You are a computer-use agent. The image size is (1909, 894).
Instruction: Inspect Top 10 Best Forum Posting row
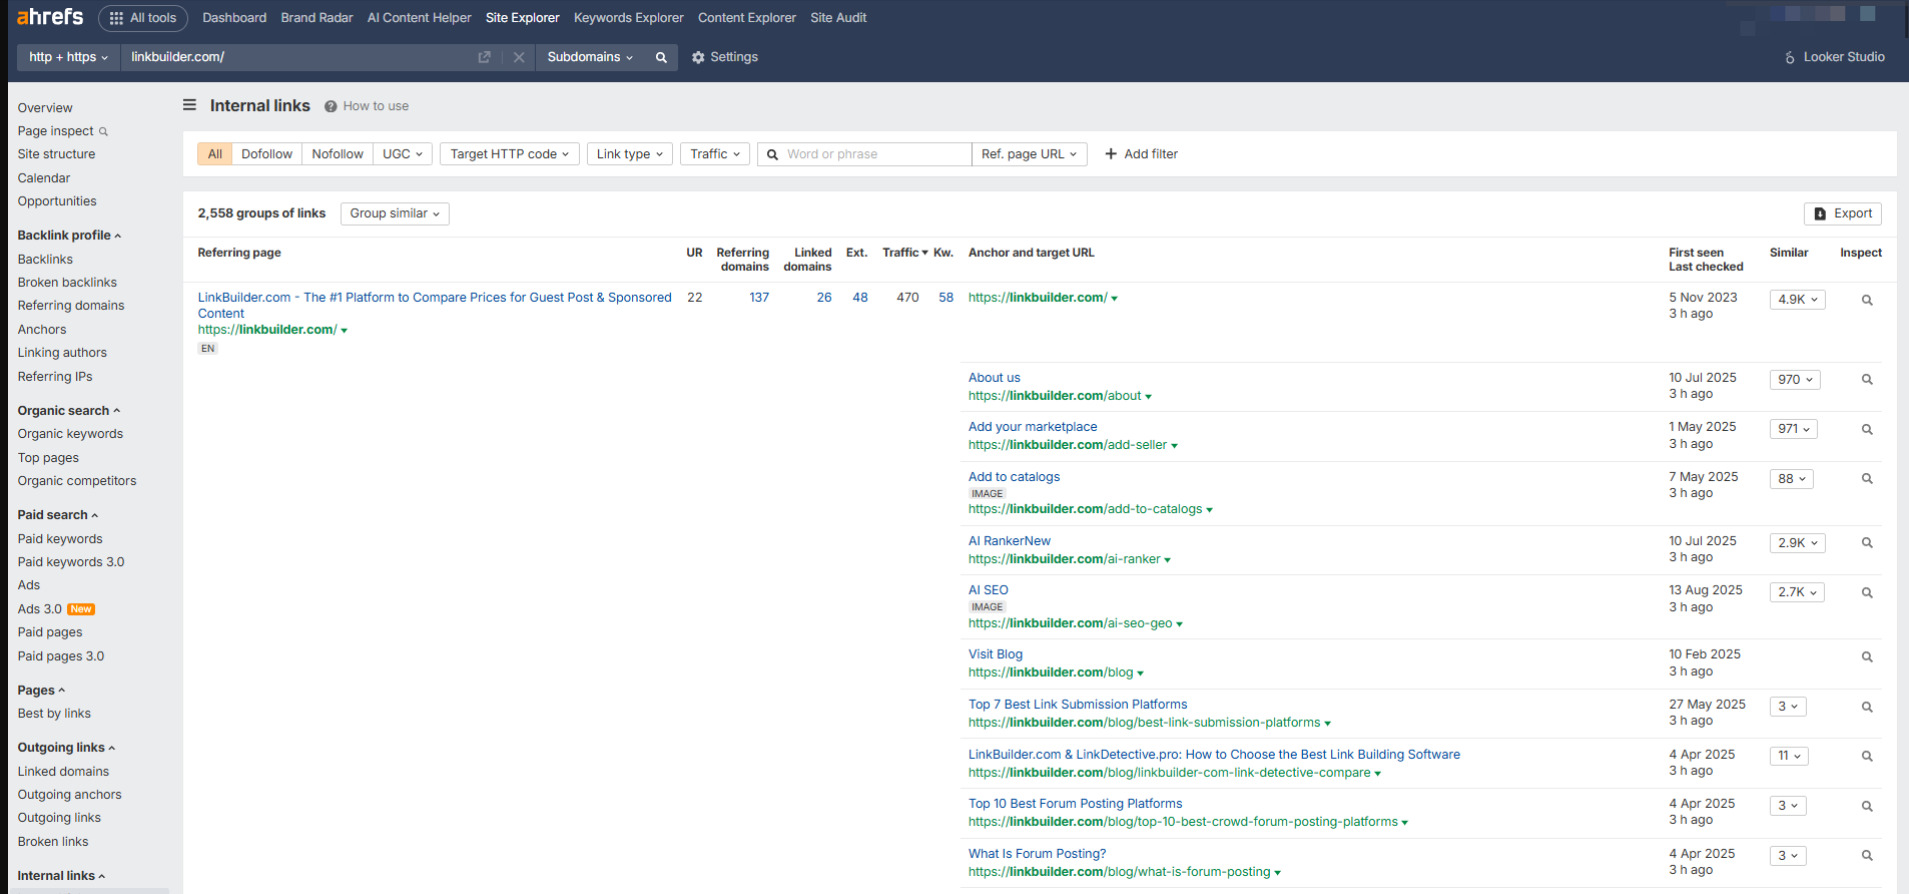[1867, 806]
